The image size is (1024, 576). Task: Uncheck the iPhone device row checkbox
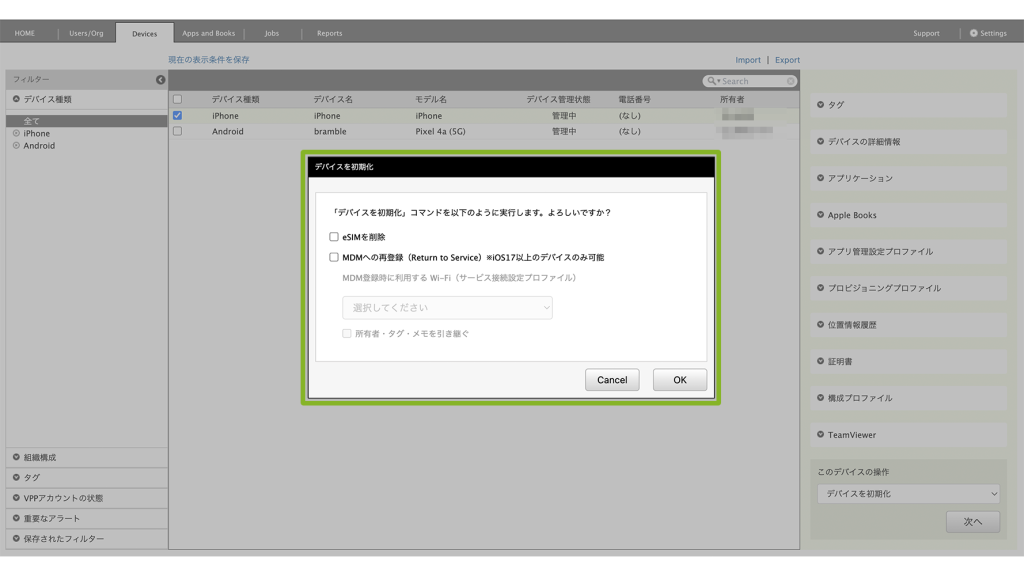[177, 116]
